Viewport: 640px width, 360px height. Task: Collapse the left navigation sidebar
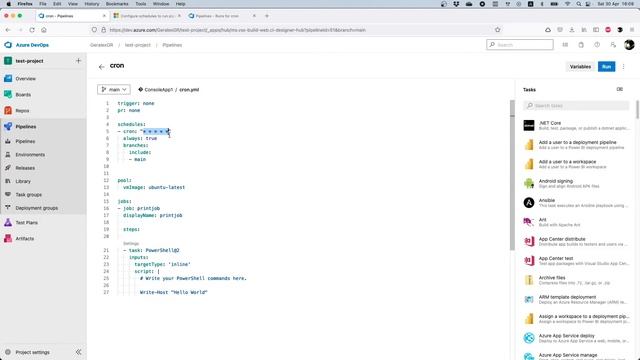pyautogui.click(x=78, y=352)
